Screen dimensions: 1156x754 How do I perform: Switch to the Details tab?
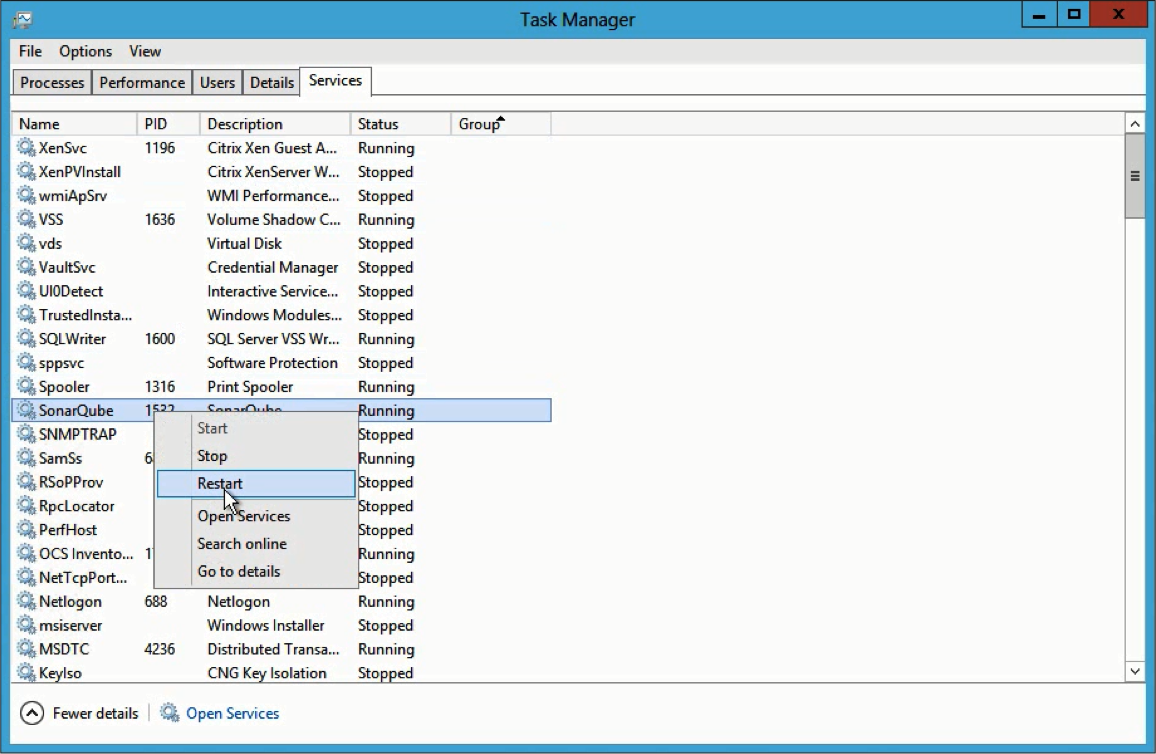(272, 83)
